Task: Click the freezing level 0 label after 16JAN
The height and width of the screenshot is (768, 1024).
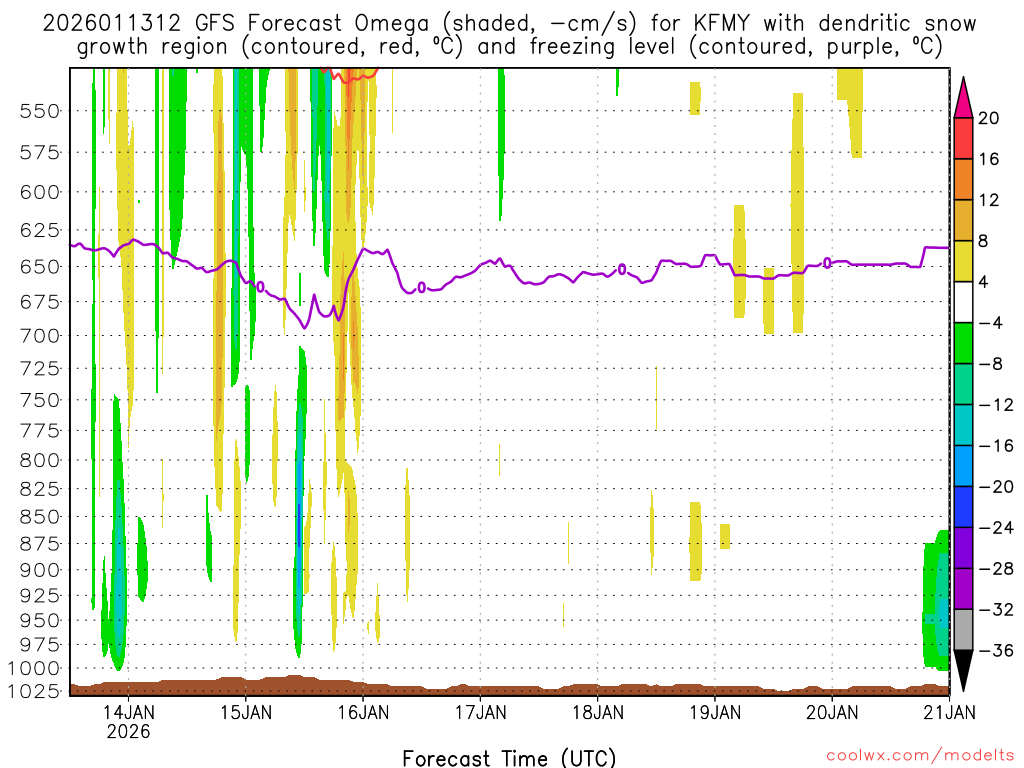Action: [x=422, y=287]
